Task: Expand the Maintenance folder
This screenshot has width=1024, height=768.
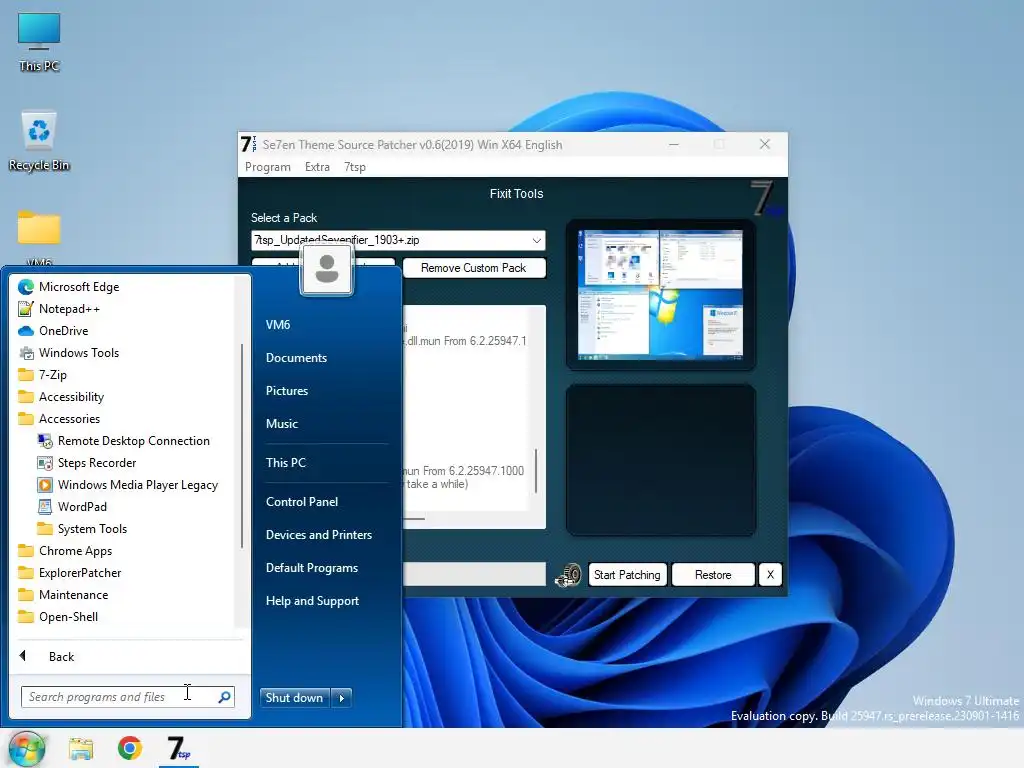Action: [73, 595]
